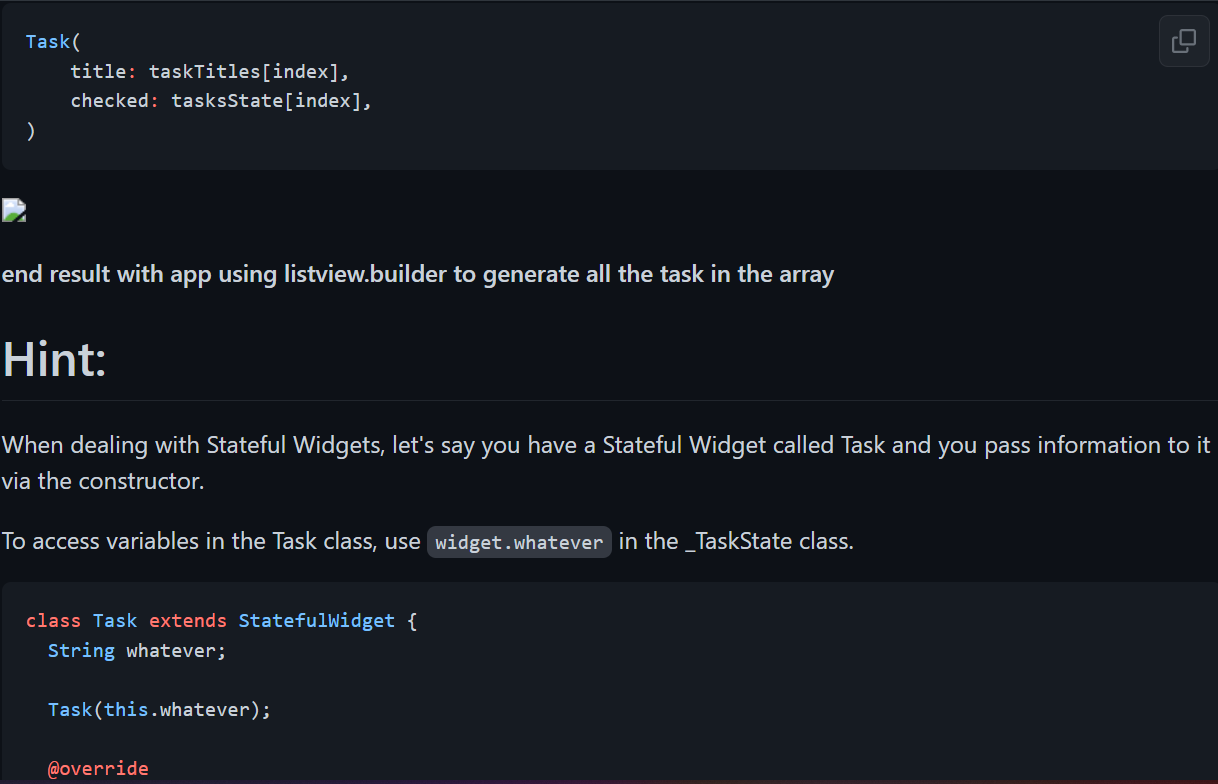Click the closing parenthesis of the Task constructor

pyautogui.click(x=31, y=130)
